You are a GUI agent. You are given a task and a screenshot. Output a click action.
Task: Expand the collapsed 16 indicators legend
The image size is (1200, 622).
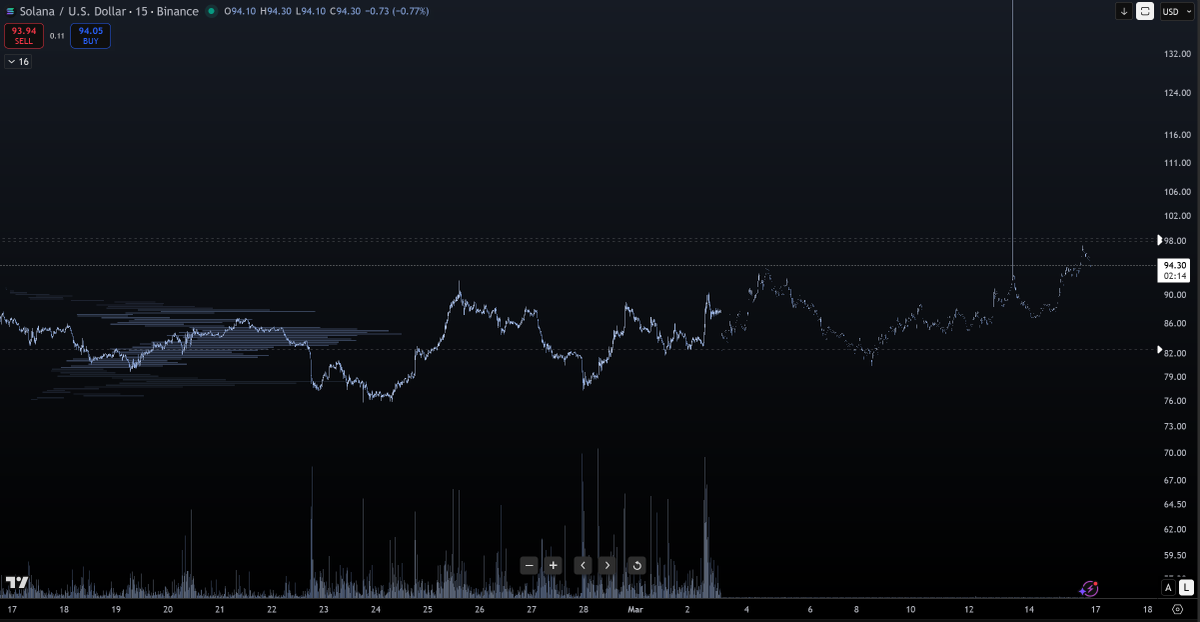[19, 62]
